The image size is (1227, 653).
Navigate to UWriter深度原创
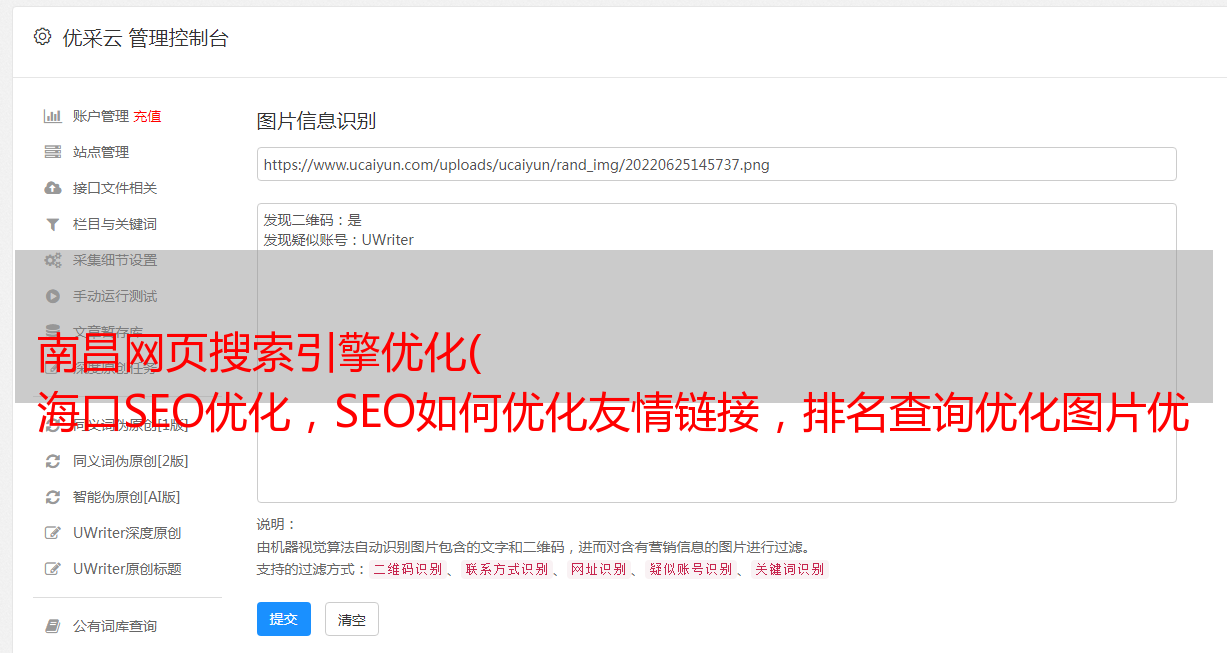pos(127,533)
